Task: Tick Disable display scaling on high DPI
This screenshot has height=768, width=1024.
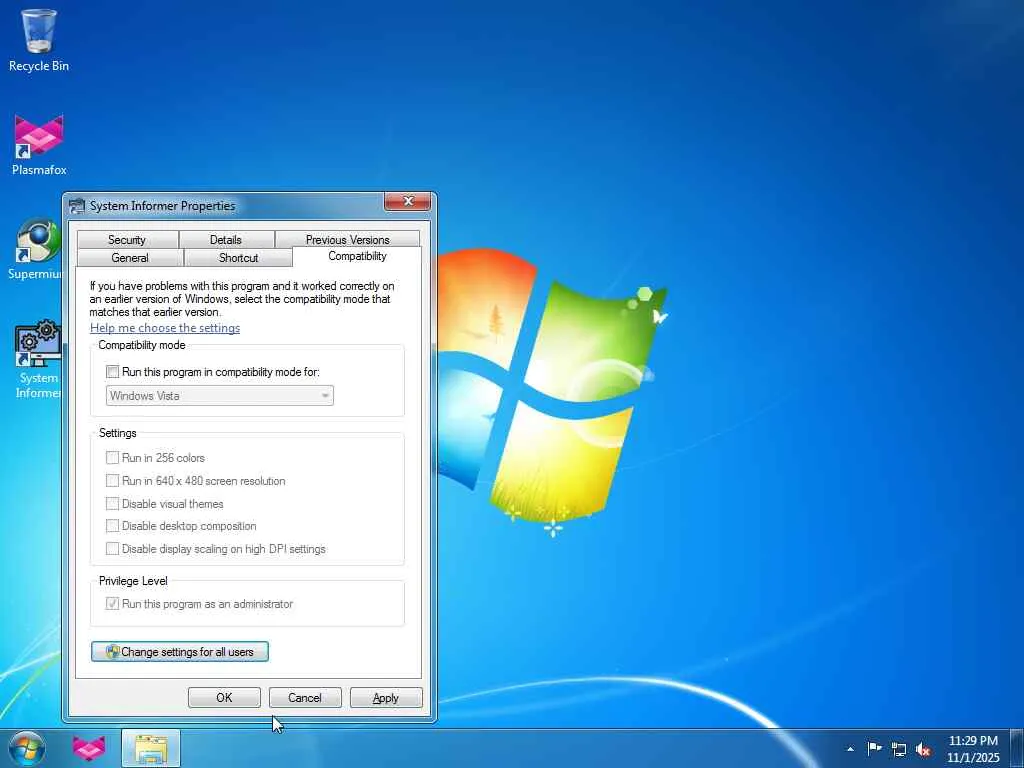Action: pyautogui.click(x=112, y=549)
